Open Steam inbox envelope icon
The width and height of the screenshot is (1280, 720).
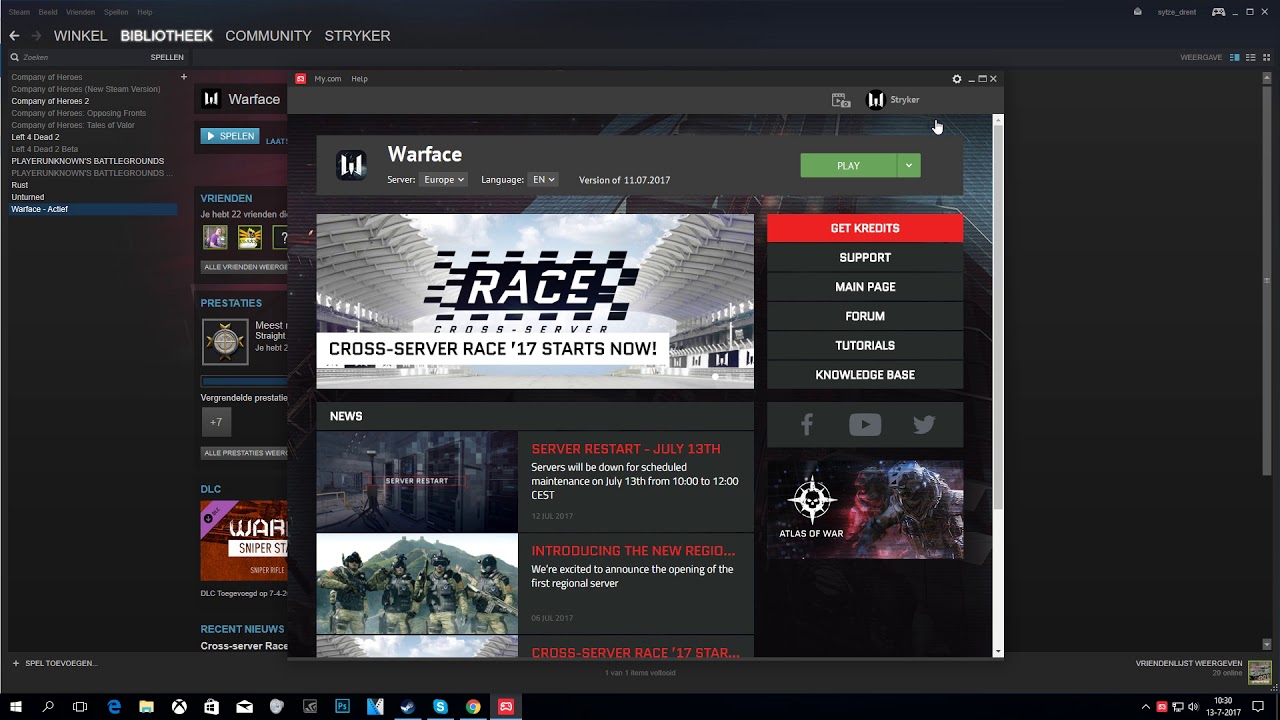(1138, 12)
